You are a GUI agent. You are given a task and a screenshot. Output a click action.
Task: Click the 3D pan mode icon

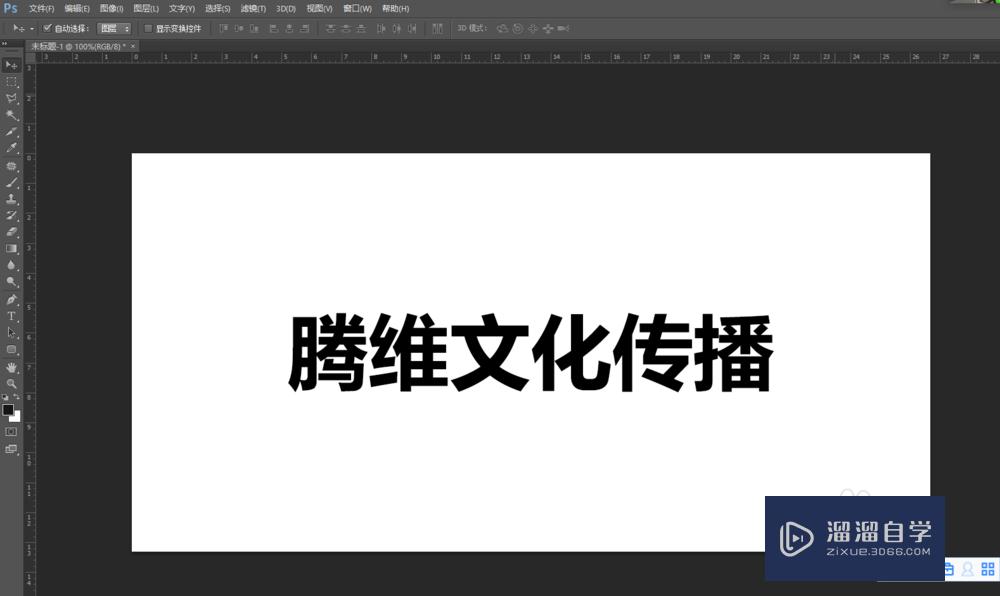point(533,29)
